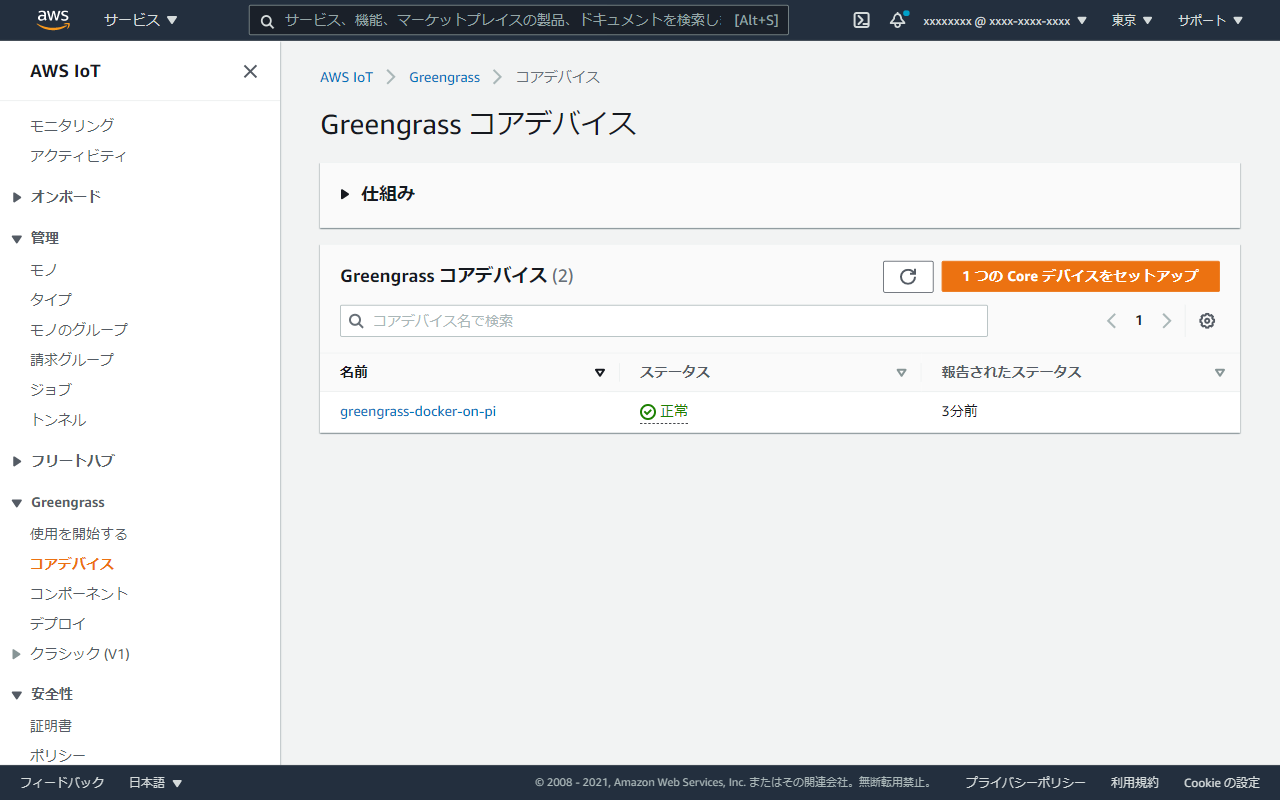This screenshot has height=800, width=1280.
Task: Refresh the Greengrass core devices list
Action: [x=907, y=276]
